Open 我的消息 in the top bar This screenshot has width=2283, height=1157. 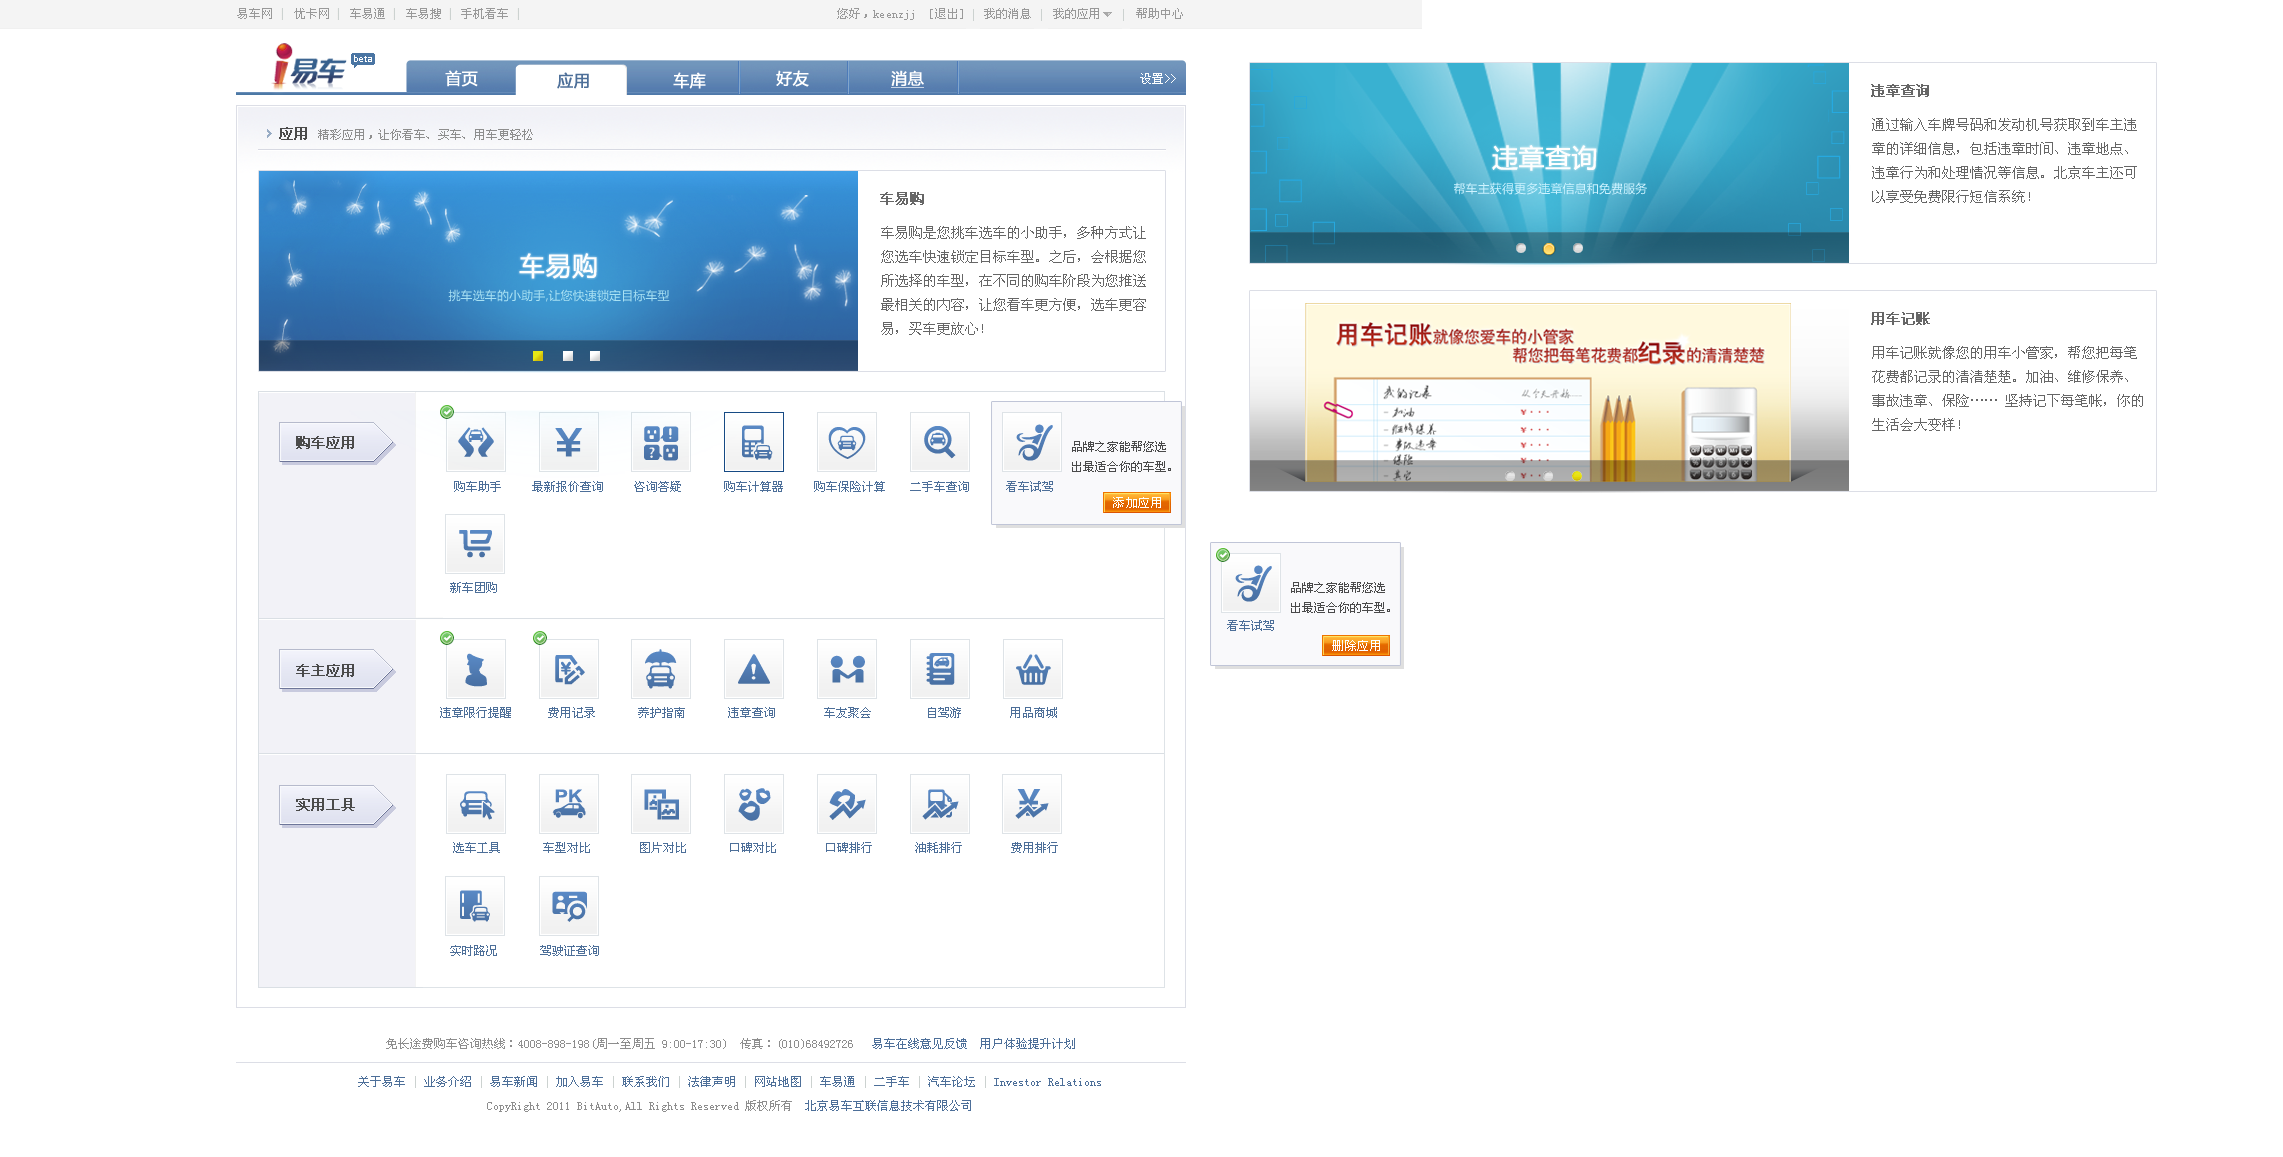point(1006,14)
